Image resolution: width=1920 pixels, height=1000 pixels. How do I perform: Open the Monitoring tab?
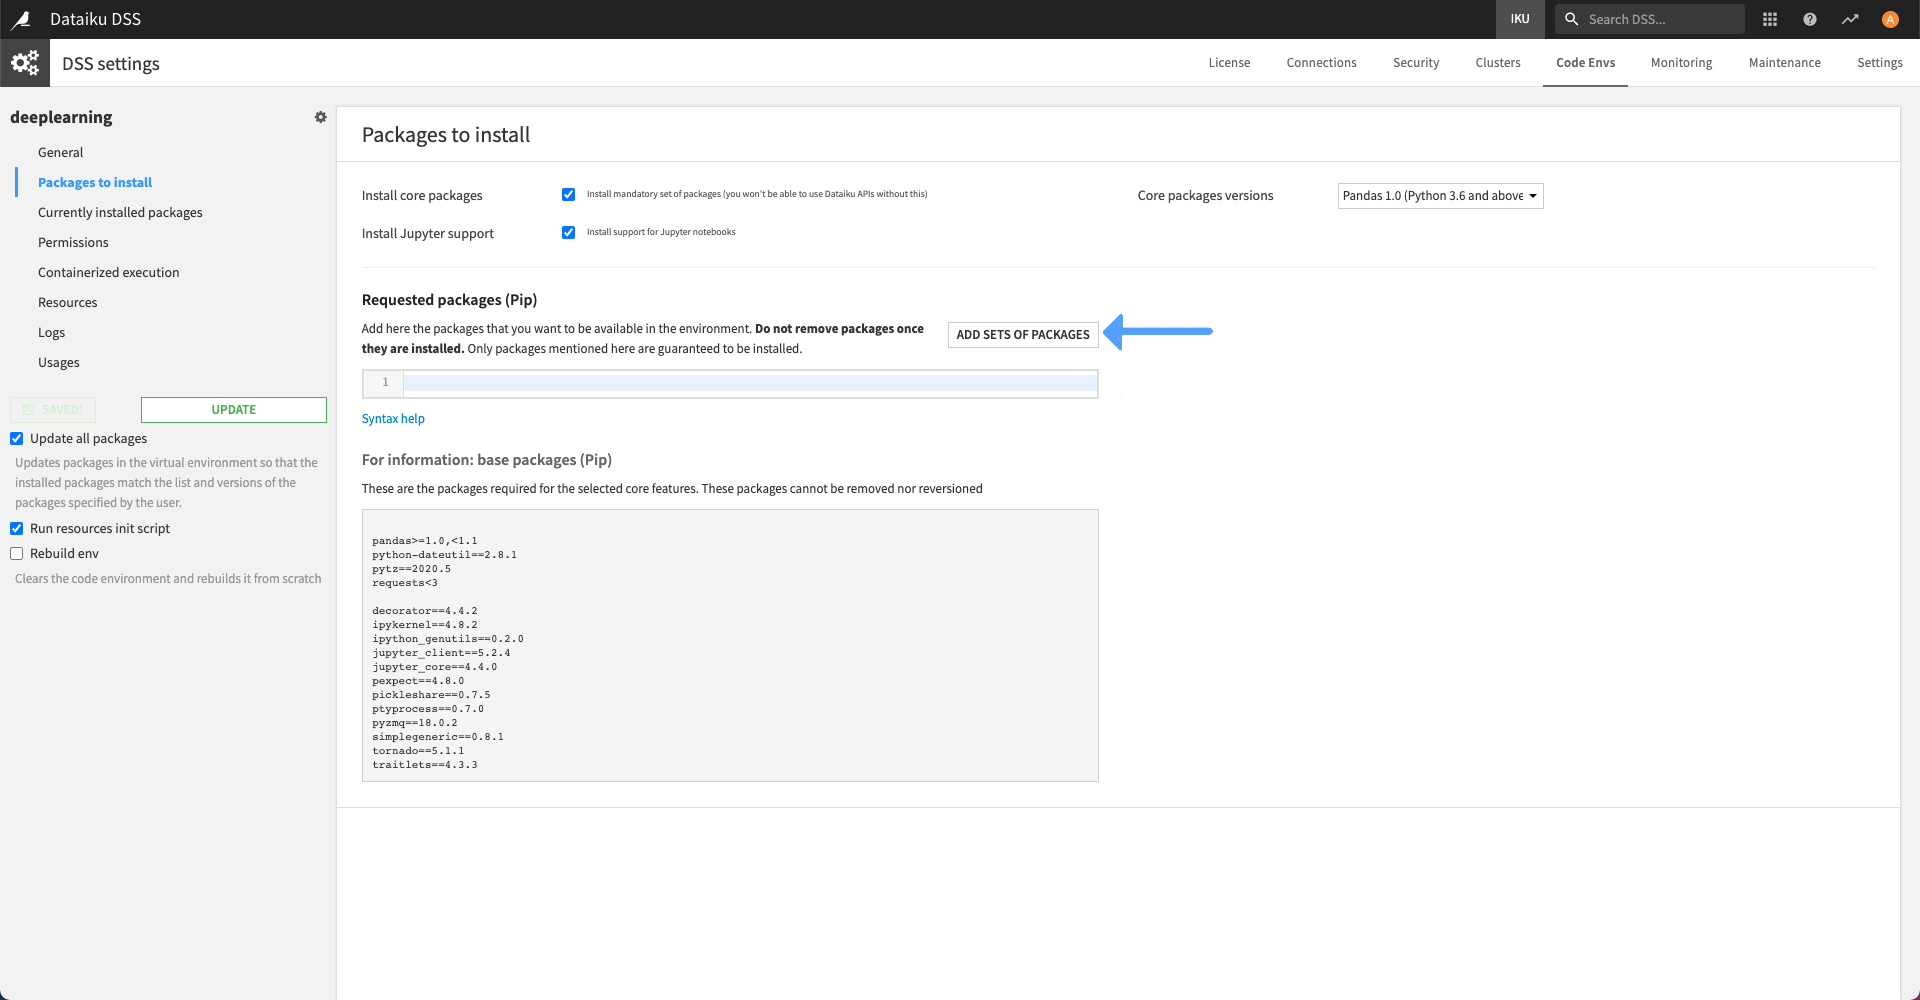click(1681, 63)
